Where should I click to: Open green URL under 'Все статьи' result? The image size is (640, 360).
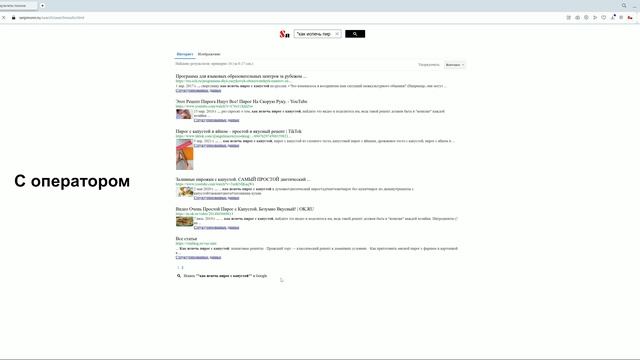[196, 243]
